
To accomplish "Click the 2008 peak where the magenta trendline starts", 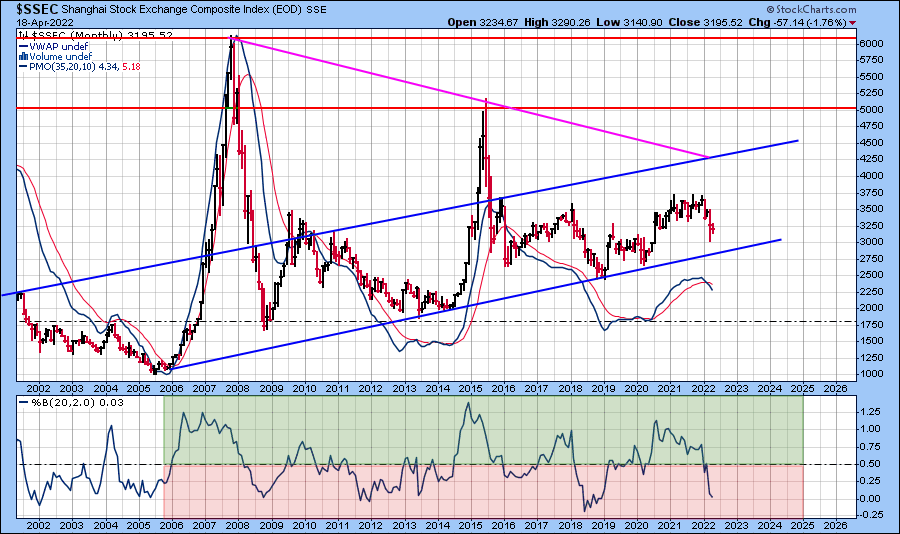I will pos(234,38).
